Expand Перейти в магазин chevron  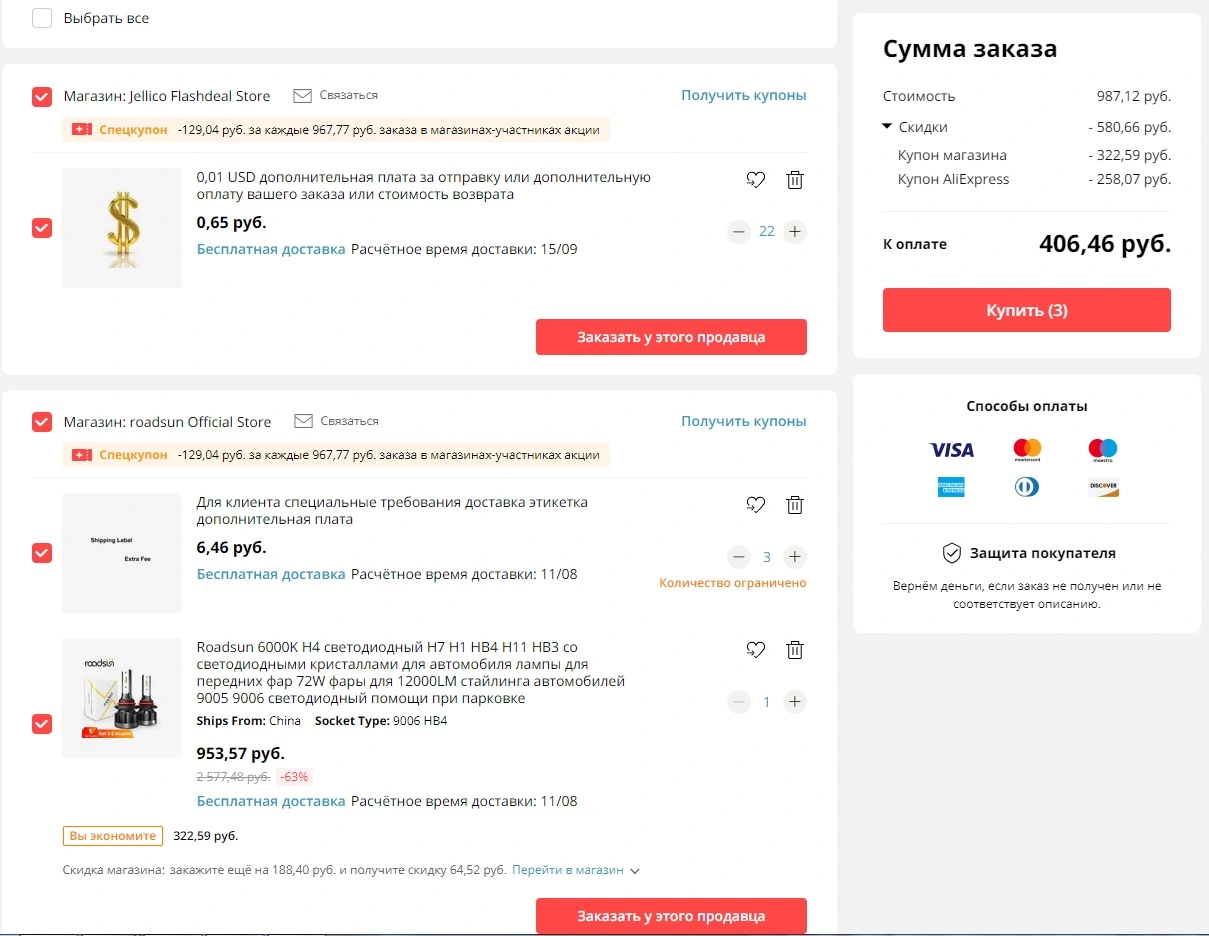point(634,871)
